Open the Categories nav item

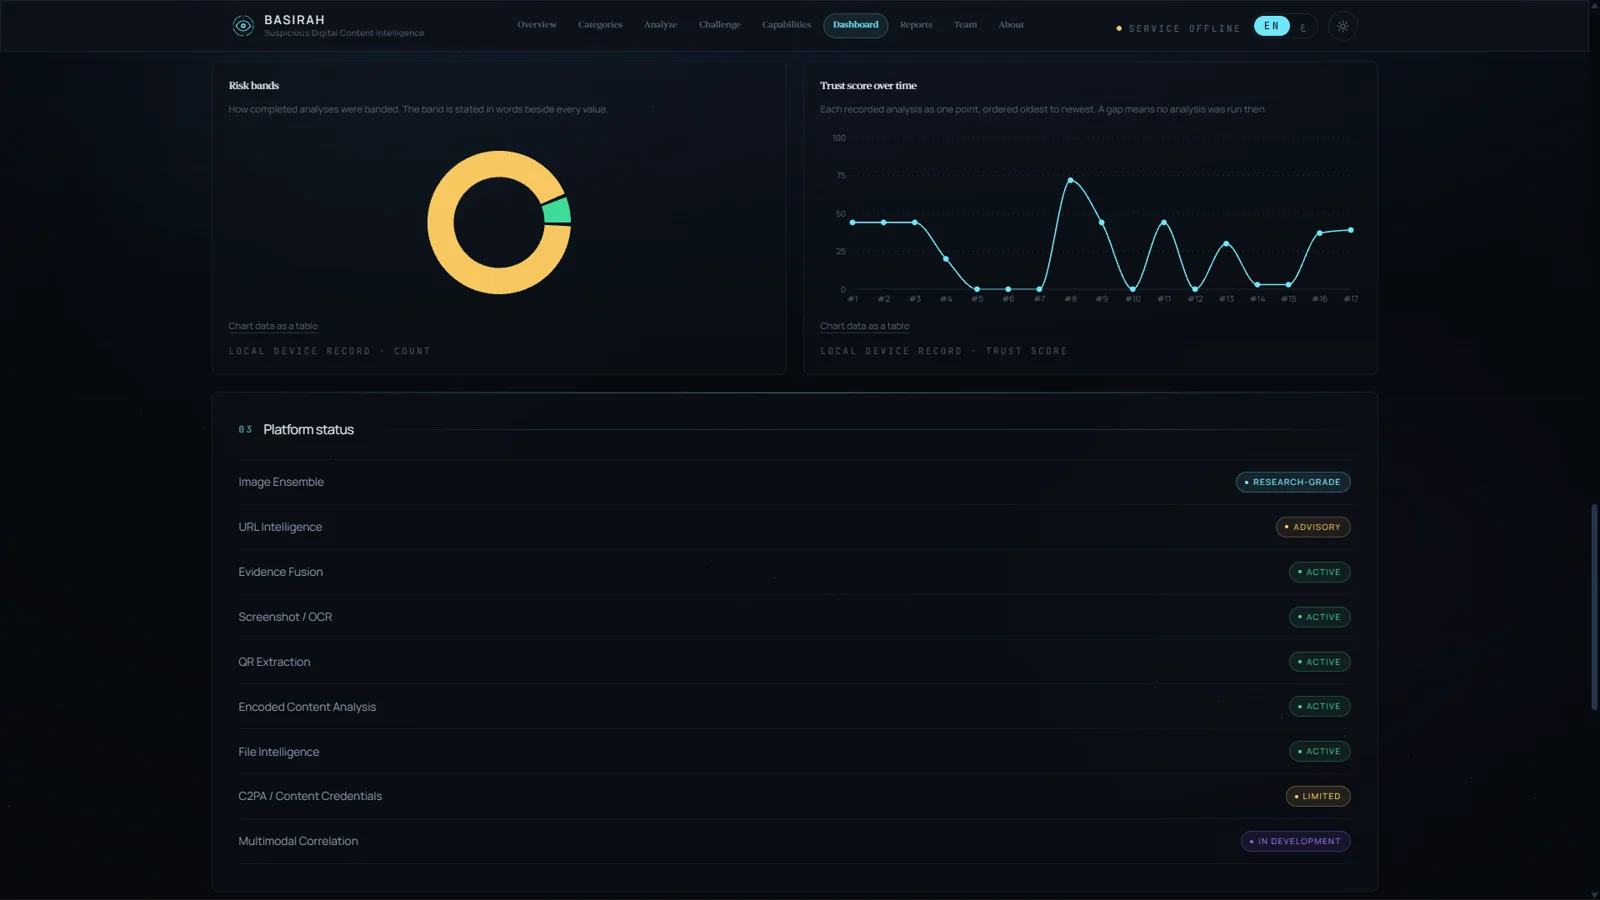[600, 25]
